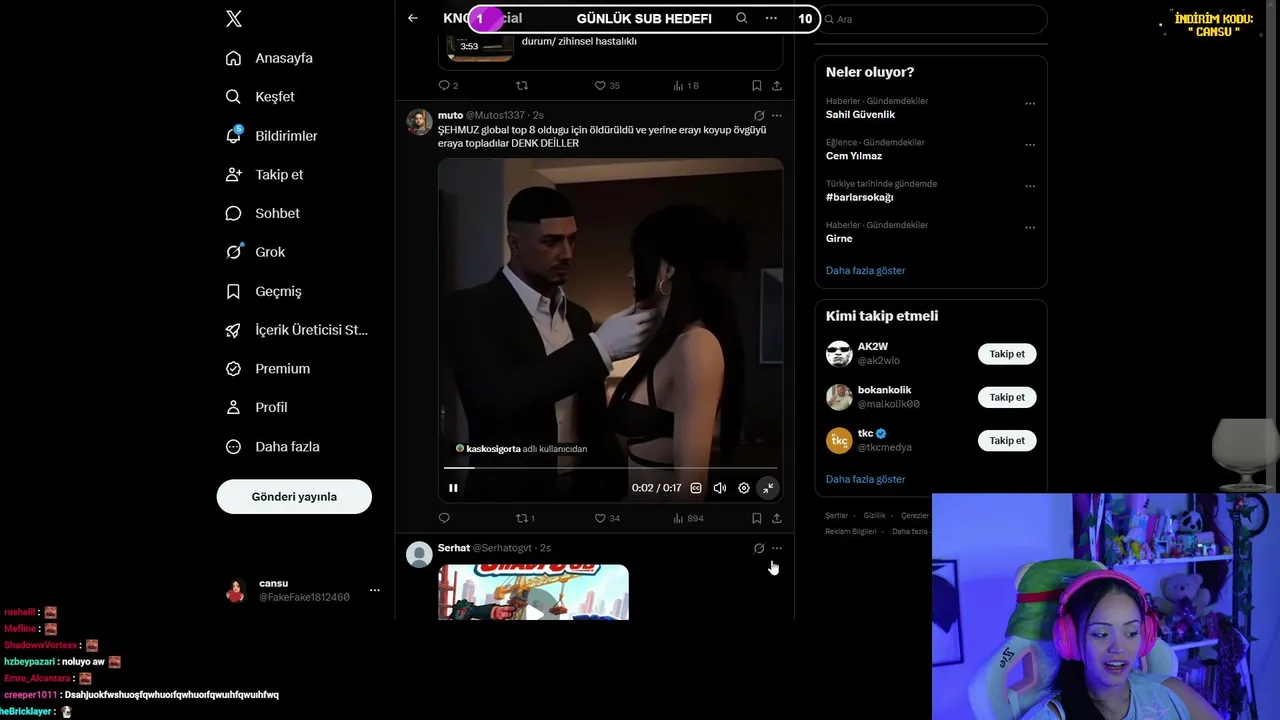Seek on the video progress bar
Image resolution: width=1280 pixels, height=720 pixels.
[610, 467]
